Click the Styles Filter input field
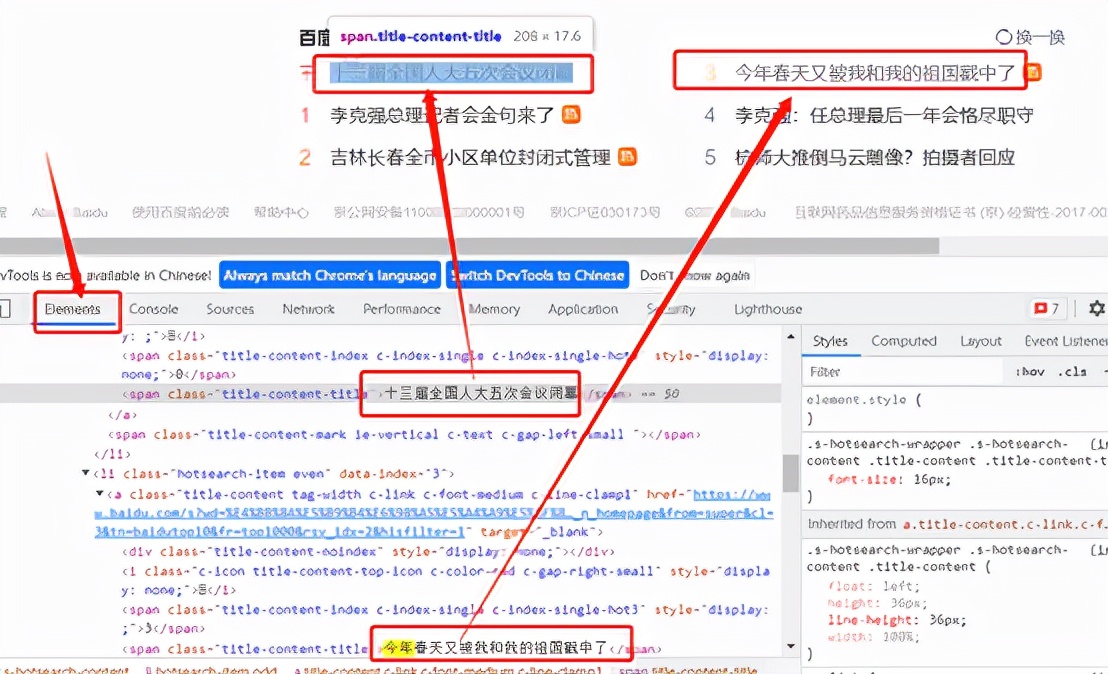This screenshot has height=674, width=1108. tap(903, 372)
